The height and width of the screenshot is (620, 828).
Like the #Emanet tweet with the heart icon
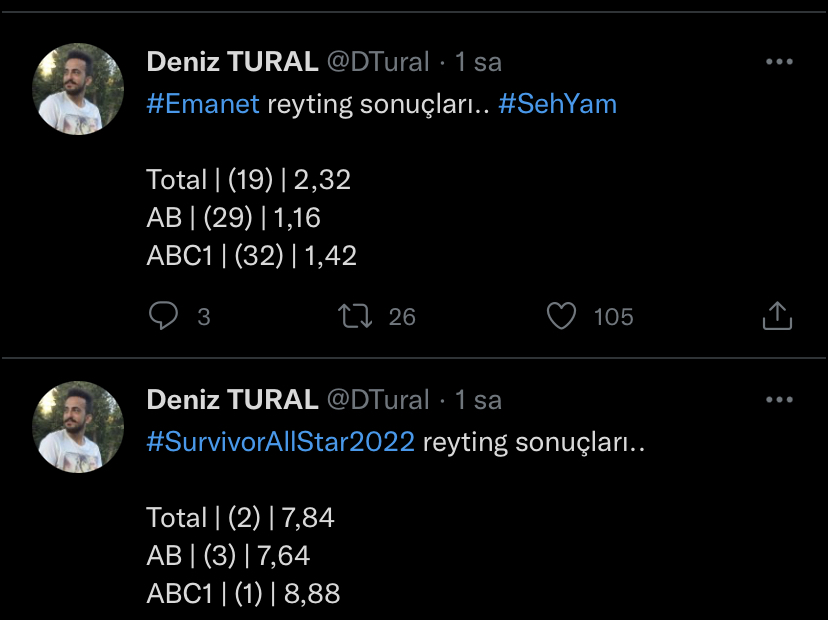tap(562, 317)
